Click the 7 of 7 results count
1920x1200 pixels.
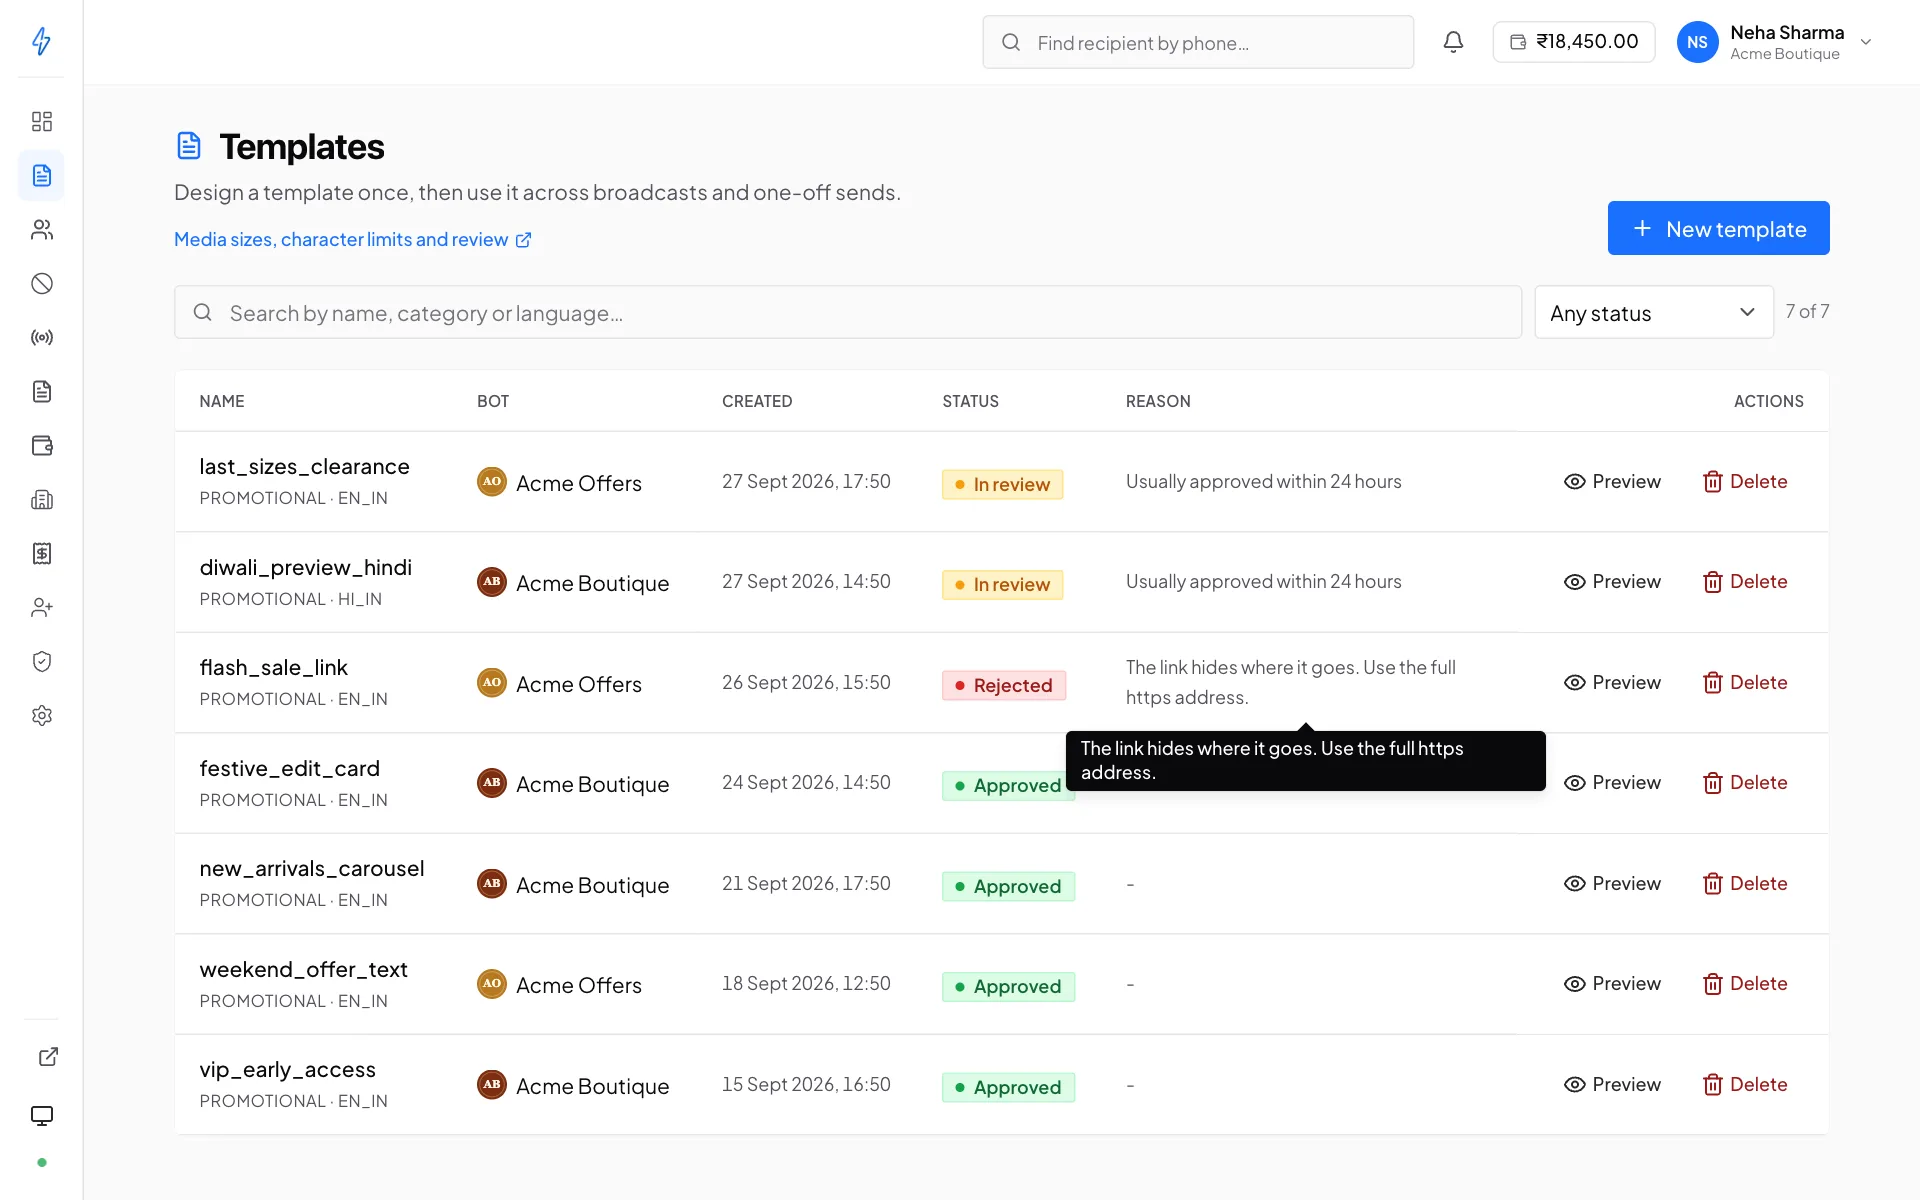click(x=1807, y=312)
